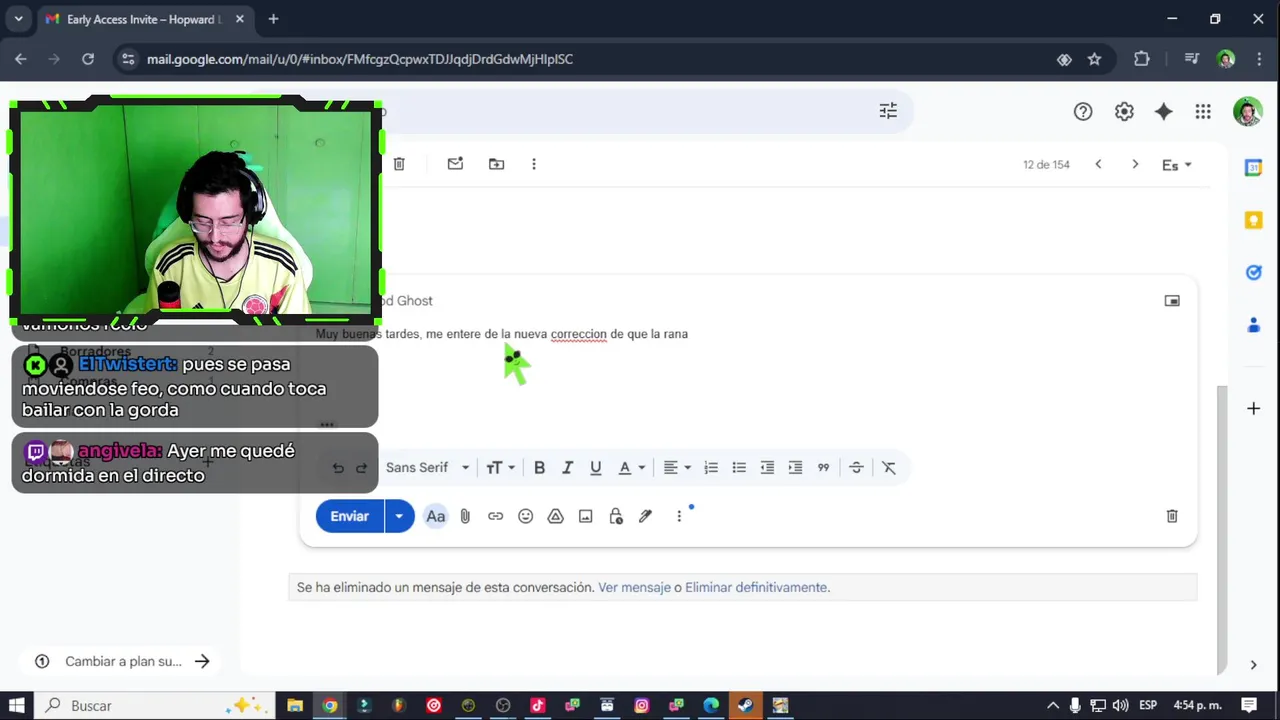The image size is (1280, 720).
Task: Open the input tools Es dropdown
Action: [x=1177, y=165]
